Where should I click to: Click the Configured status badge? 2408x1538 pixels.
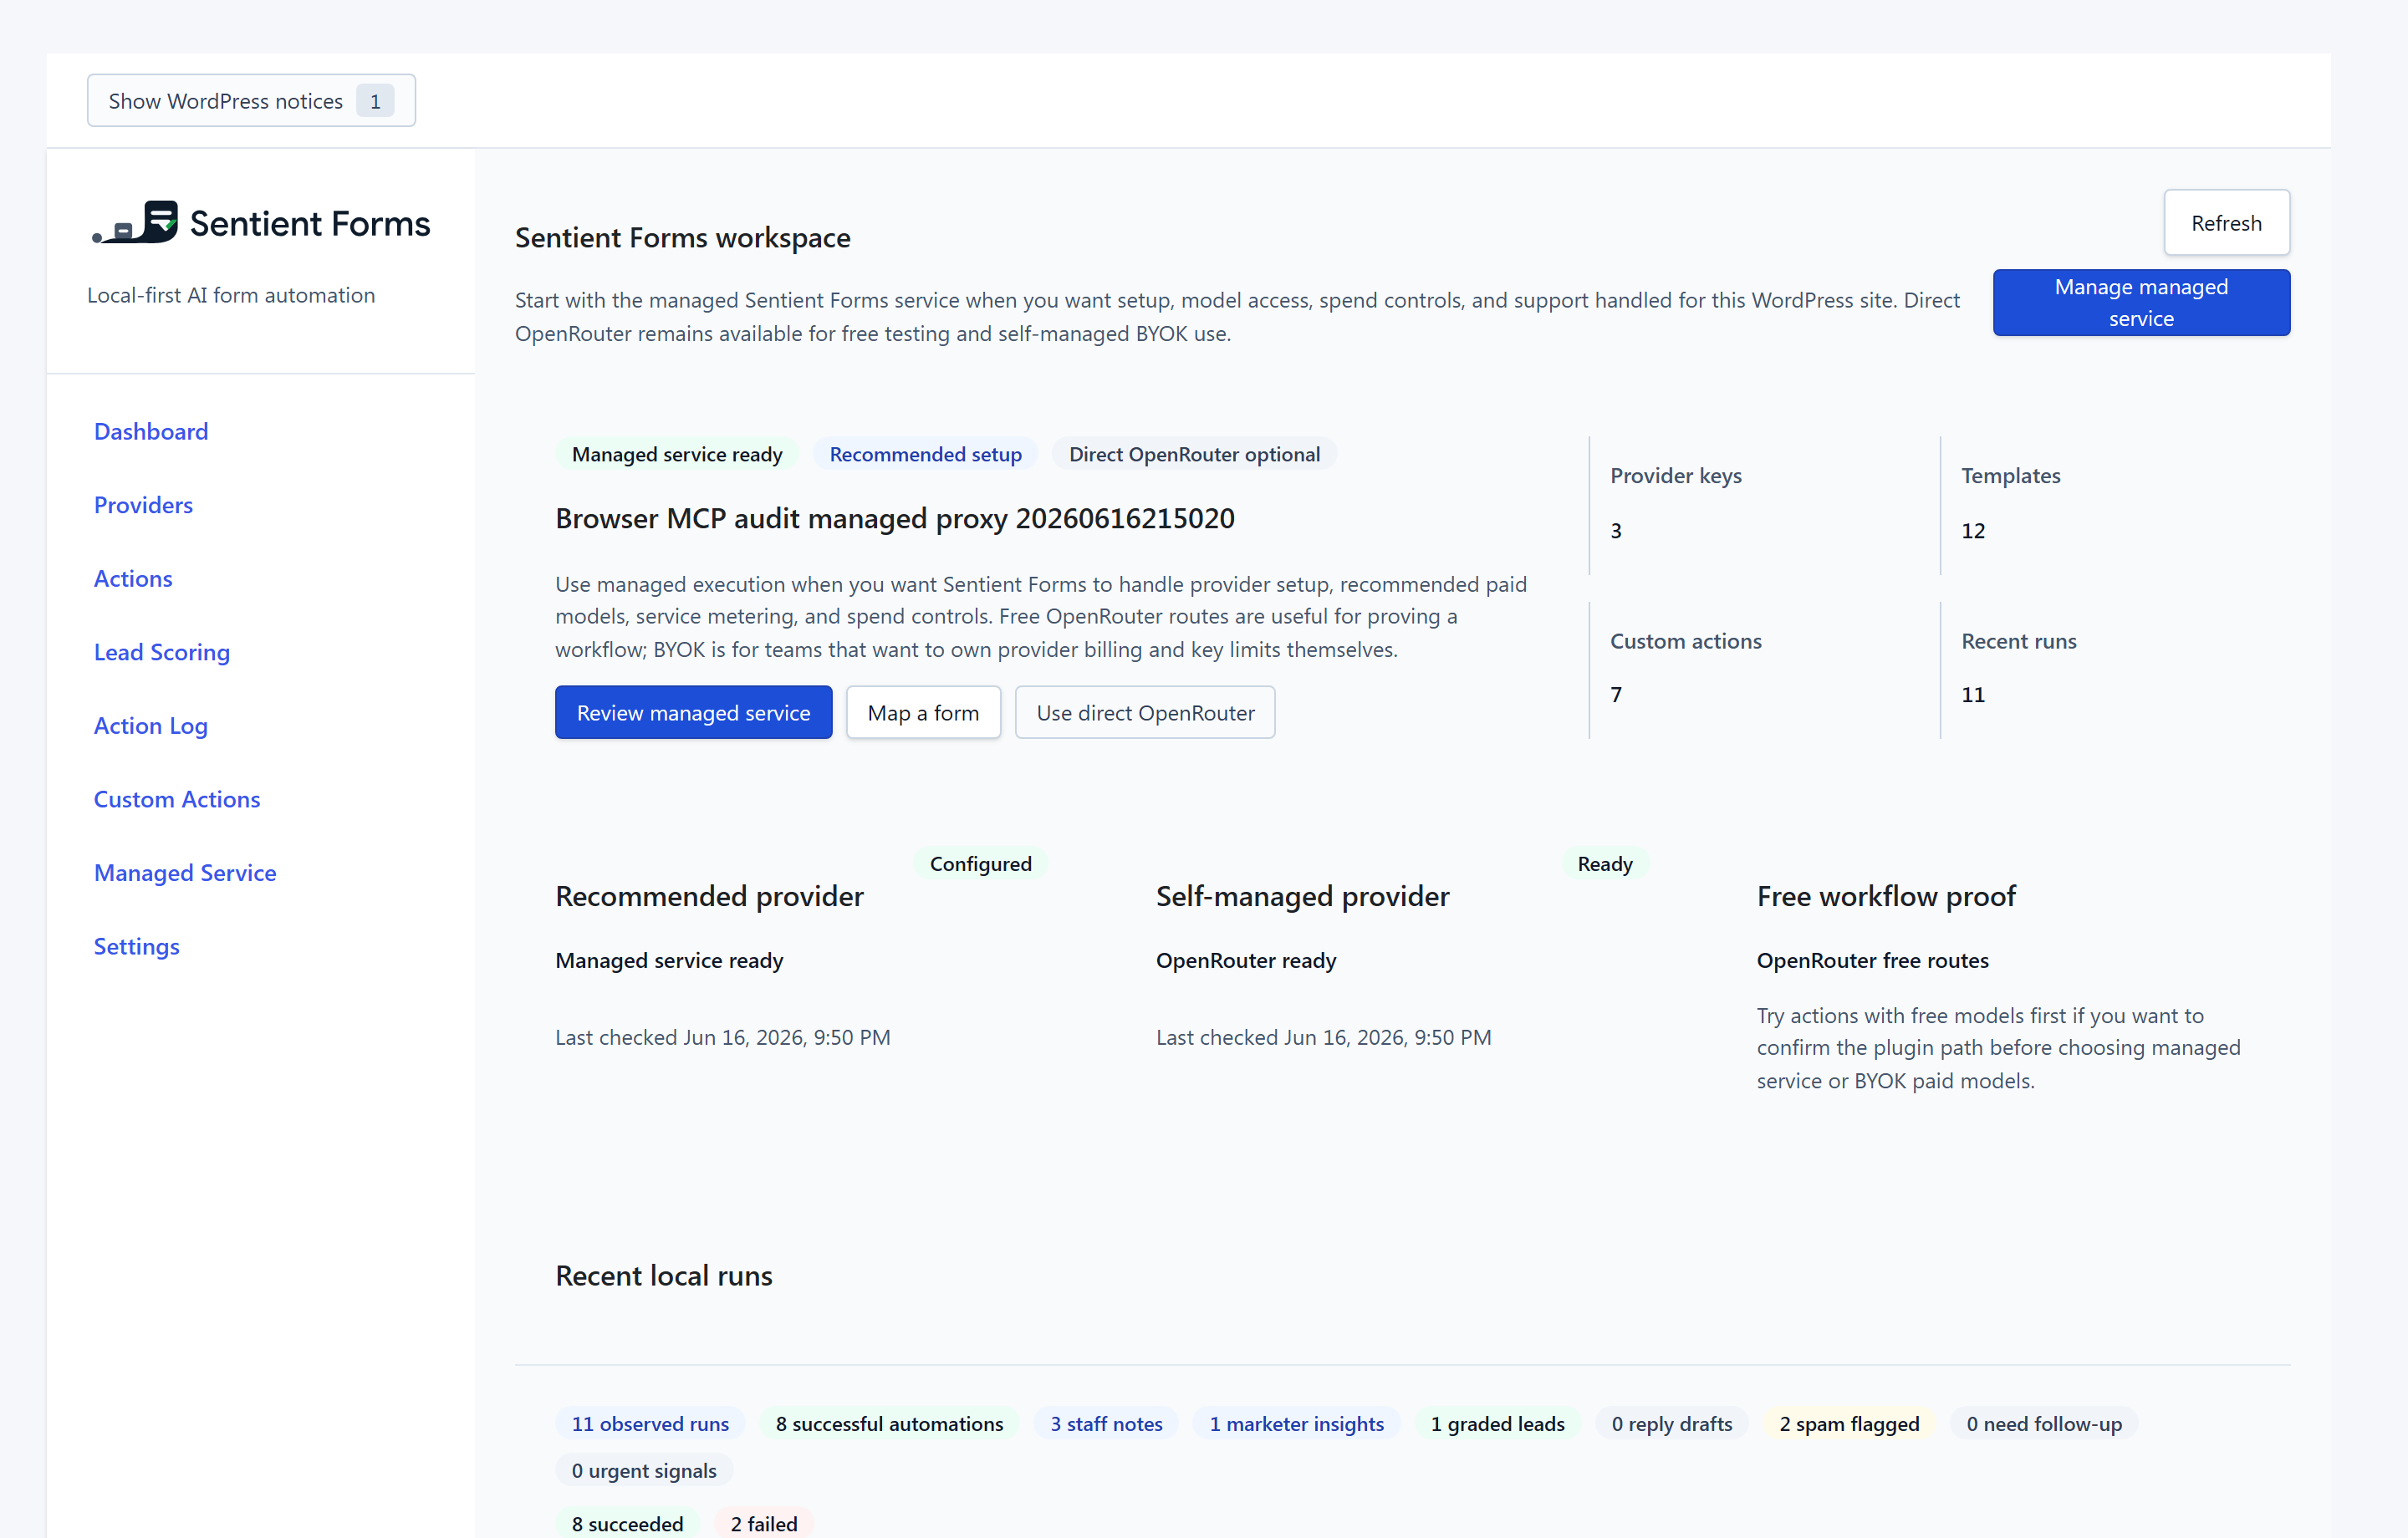tap(980, 864)
